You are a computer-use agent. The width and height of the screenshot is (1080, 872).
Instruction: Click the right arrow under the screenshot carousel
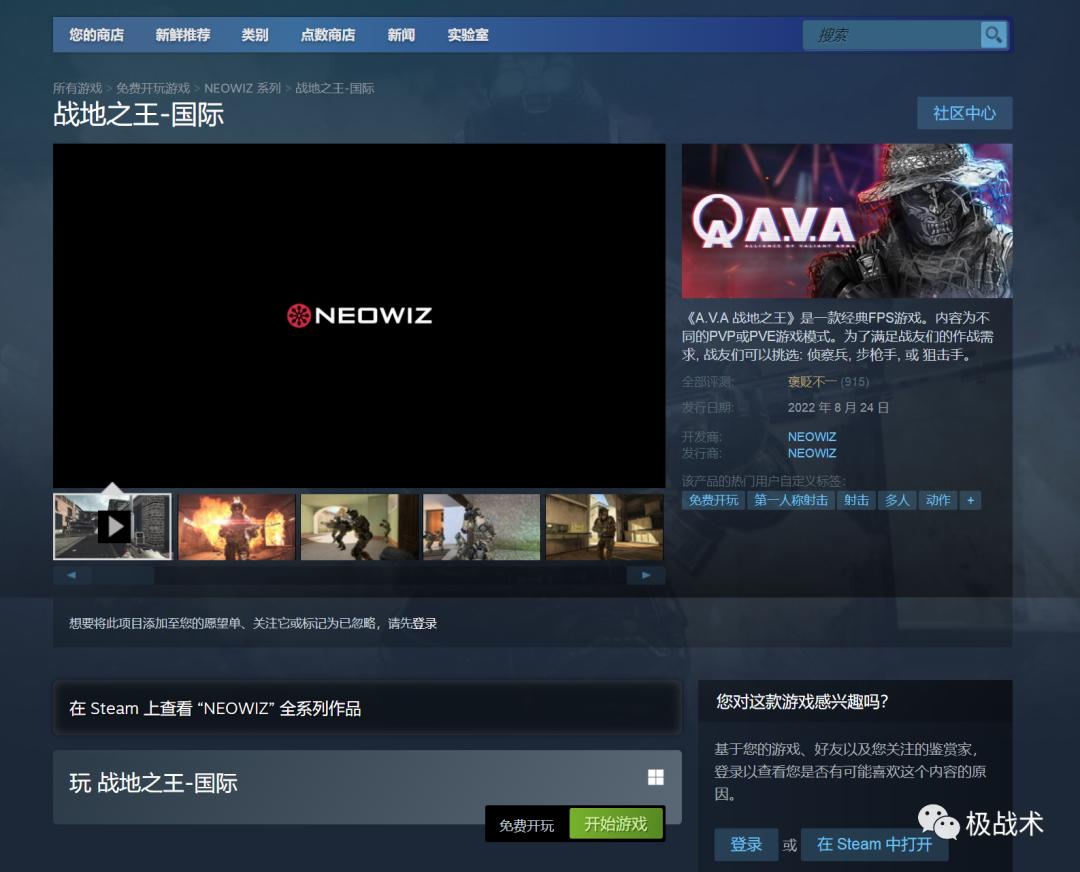click(x=645, y=574)
